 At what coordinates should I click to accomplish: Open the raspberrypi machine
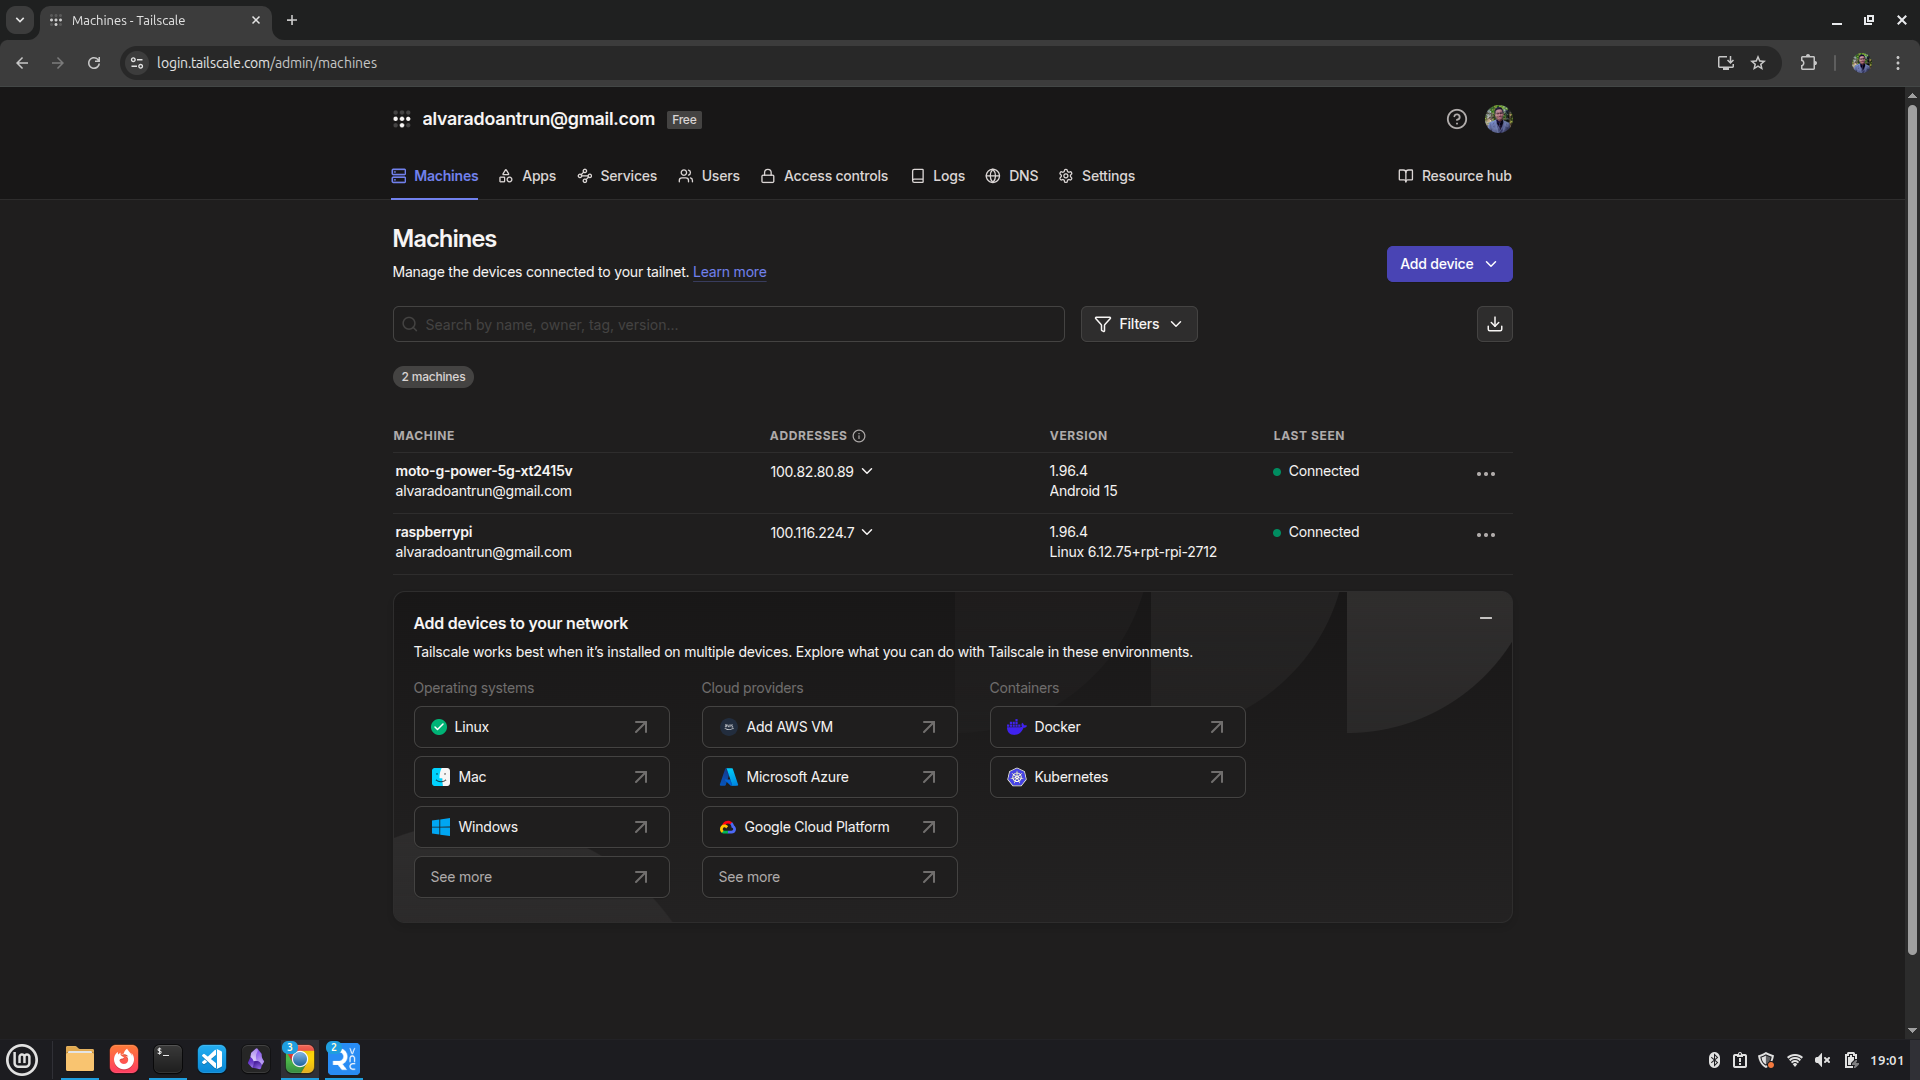(433, 532)
